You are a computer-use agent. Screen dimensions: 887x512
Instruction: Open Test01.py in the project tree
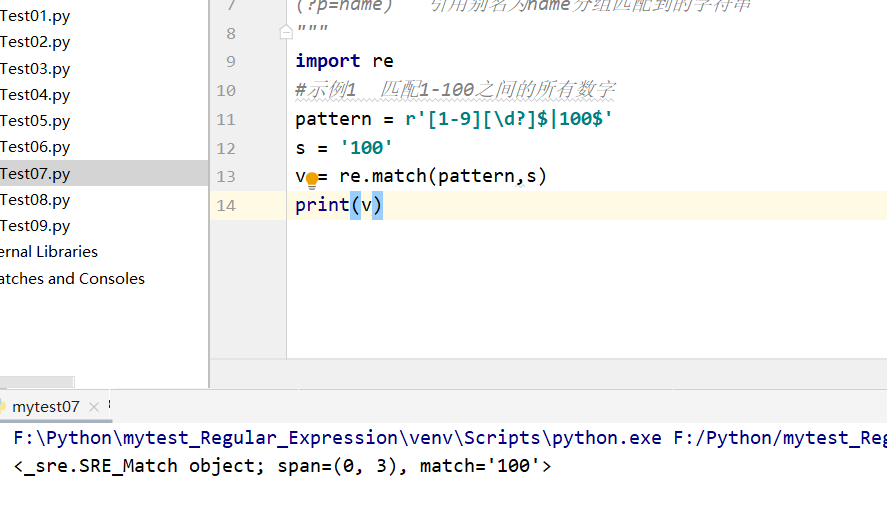(35, 16)
